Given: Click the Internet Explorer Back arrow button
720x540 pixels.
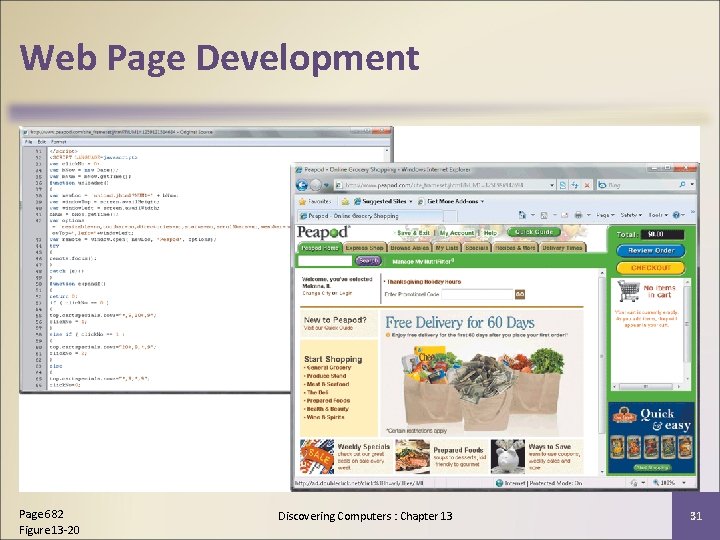Looking at the screenshot, I should [x=302, y=185].
